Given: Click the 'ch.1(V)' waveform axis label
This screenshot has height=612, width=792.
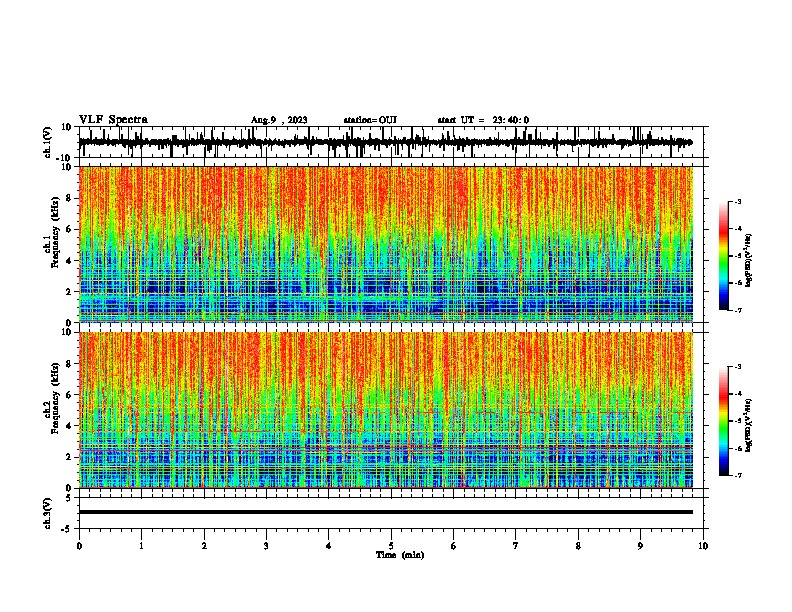Looking at the screenshot, I should pos(48,142).
